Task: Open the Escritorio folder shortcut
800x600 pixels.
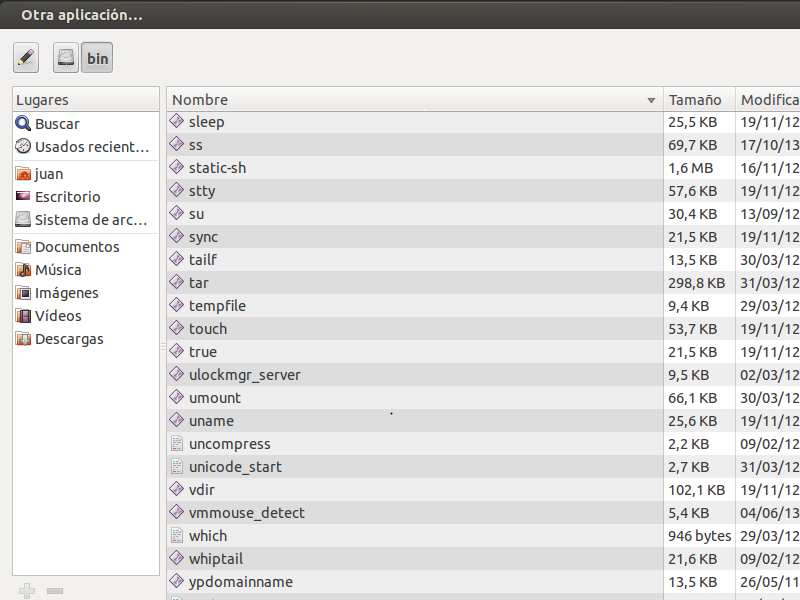Action: pyautogui.click(x=67, y=197)
